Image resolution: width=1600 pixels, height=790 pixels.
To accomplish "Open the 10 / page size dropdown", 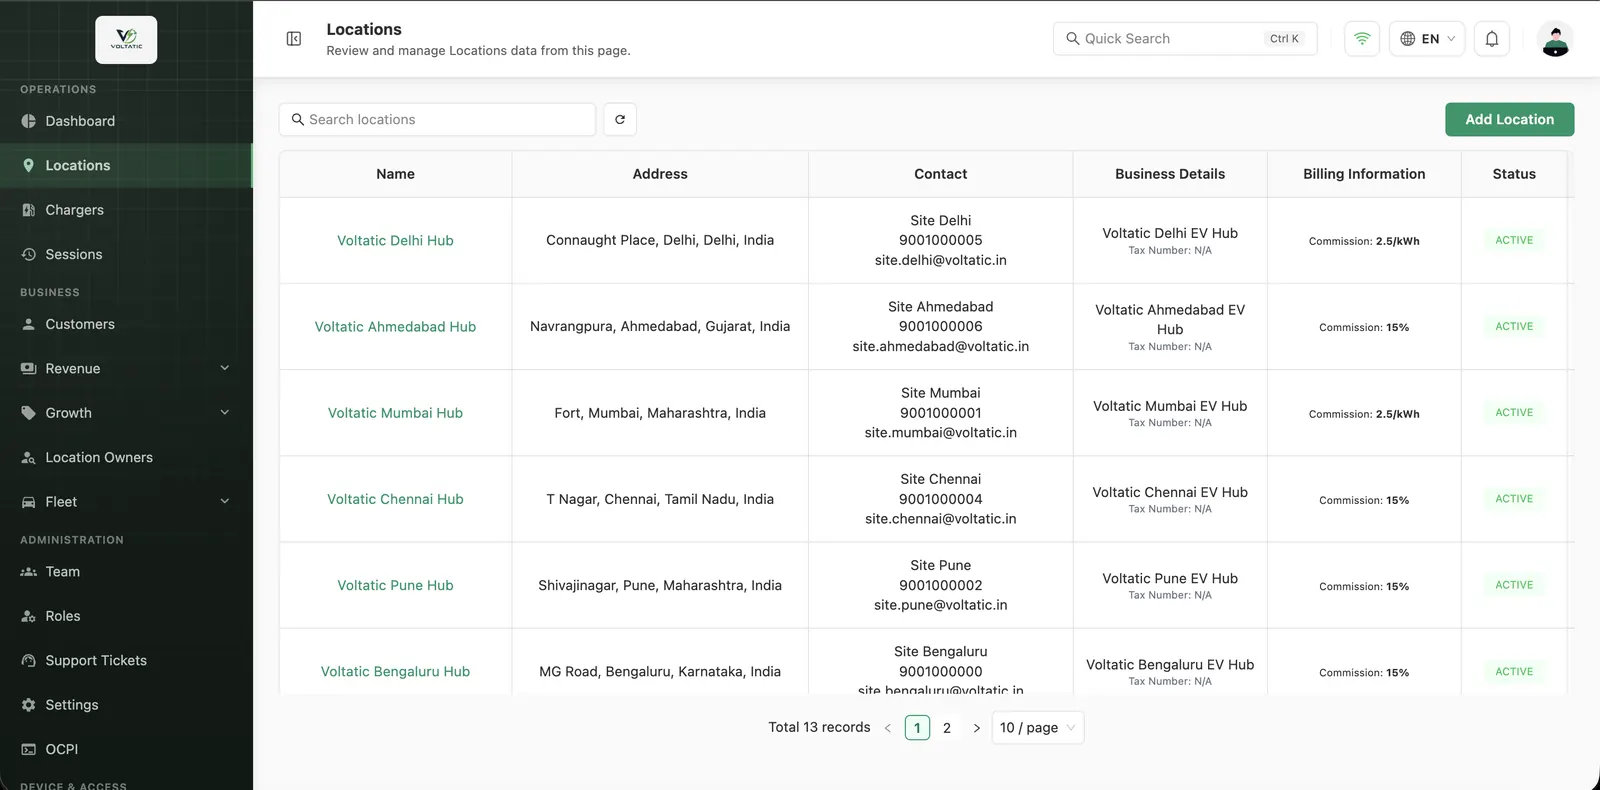I will point(1037,728).
